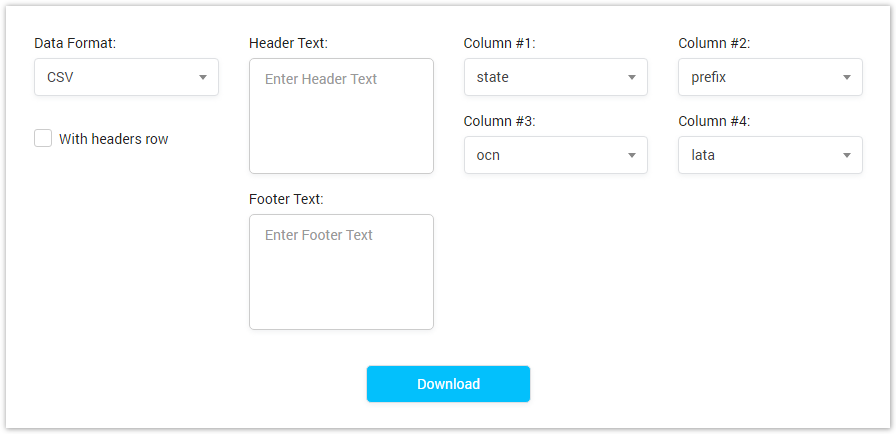Click the "With headers row" label text
Viewport: 896px width, 434px height.
pos(113,139)
